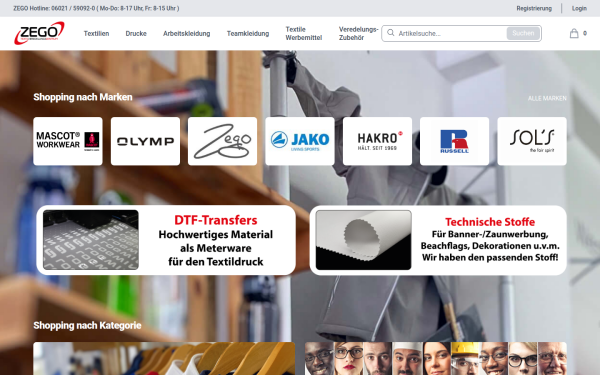Open the faces collage category image

[x=436, y=359]
